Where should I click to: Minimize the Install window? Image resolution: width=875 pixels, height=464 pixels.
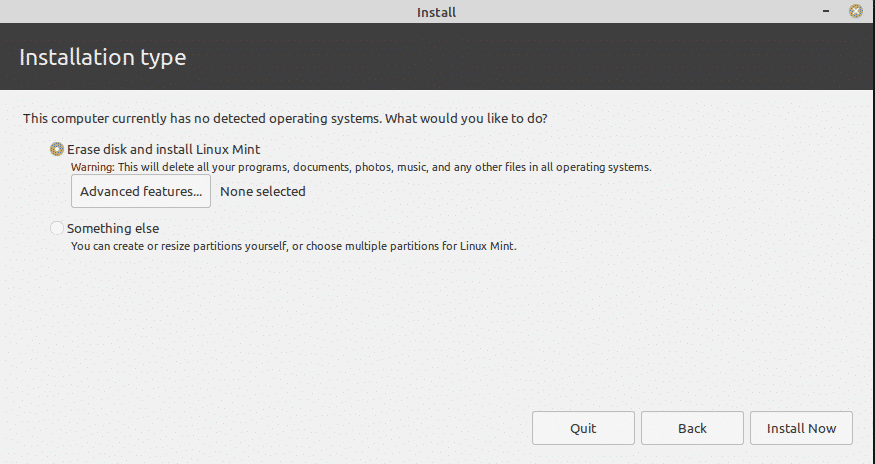click(x=826, y=12)
